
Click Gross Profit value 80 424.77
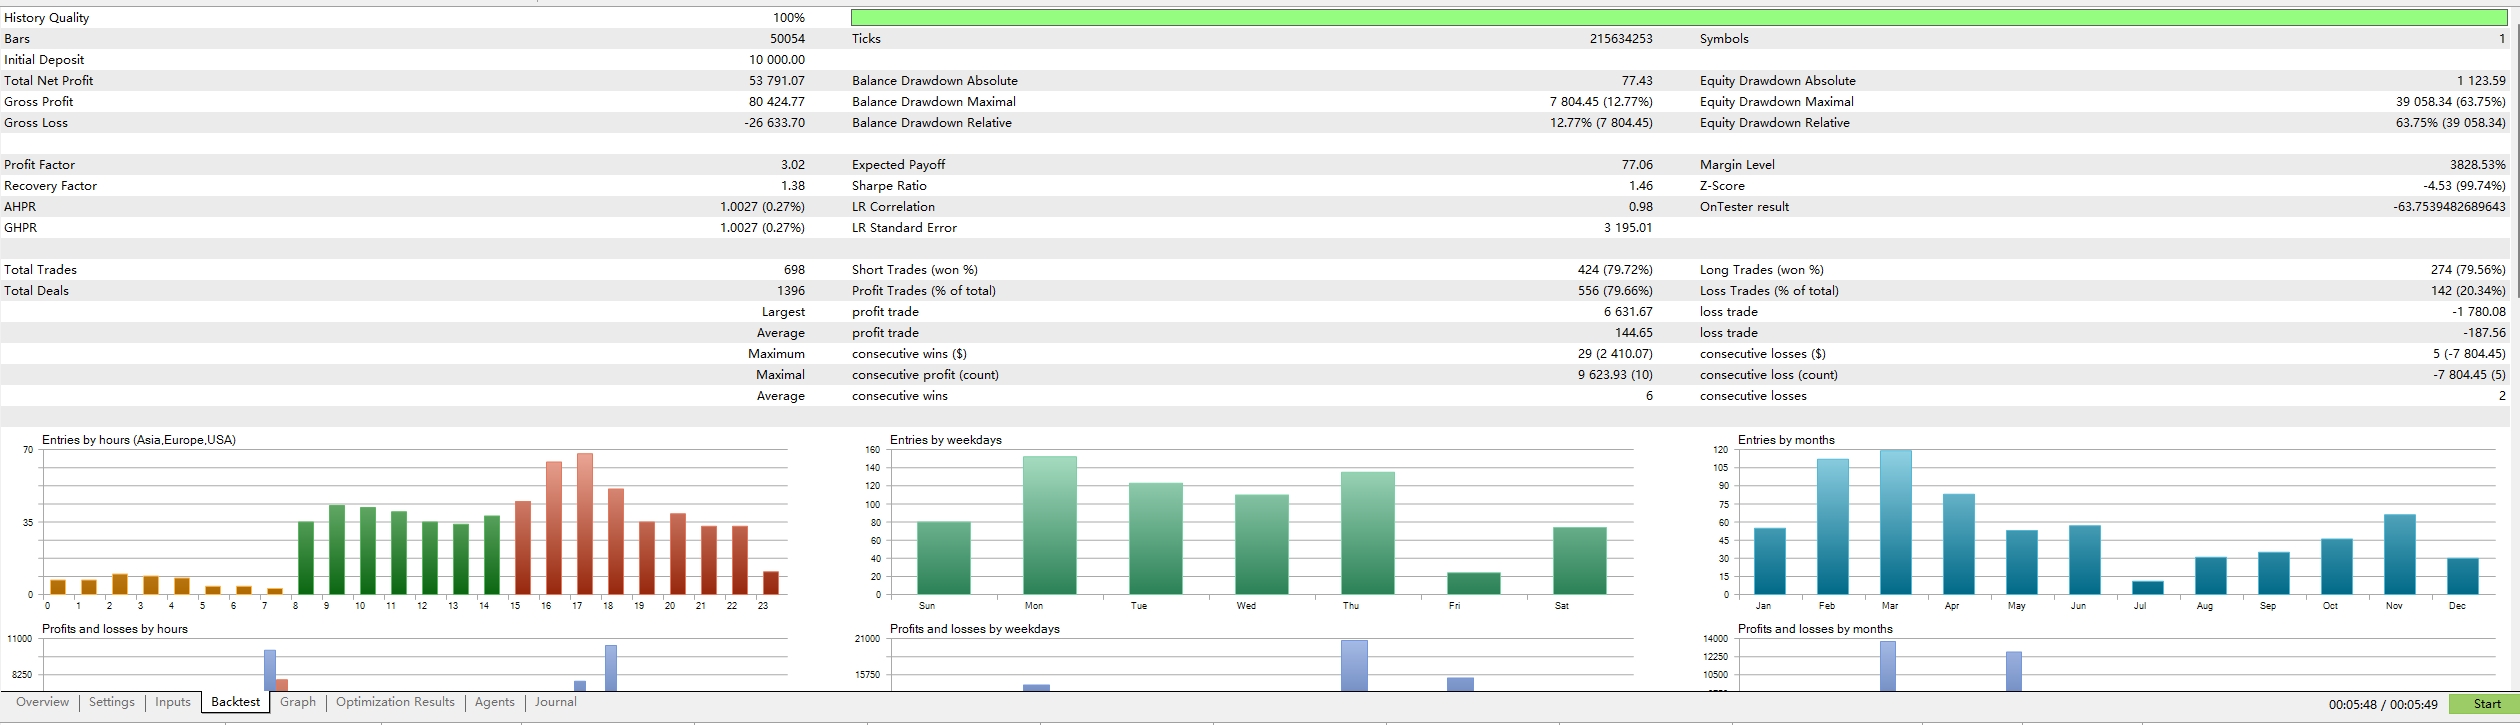tap(776, 102)
